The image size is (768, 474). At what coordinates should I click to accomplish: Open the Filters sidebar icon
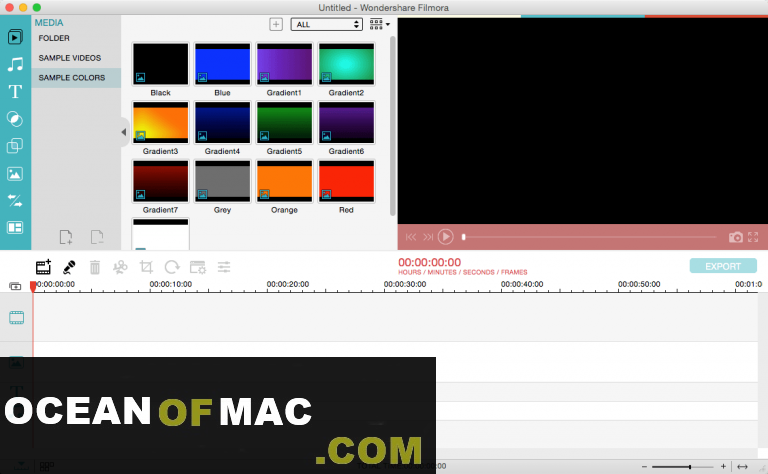click(15, 119)
